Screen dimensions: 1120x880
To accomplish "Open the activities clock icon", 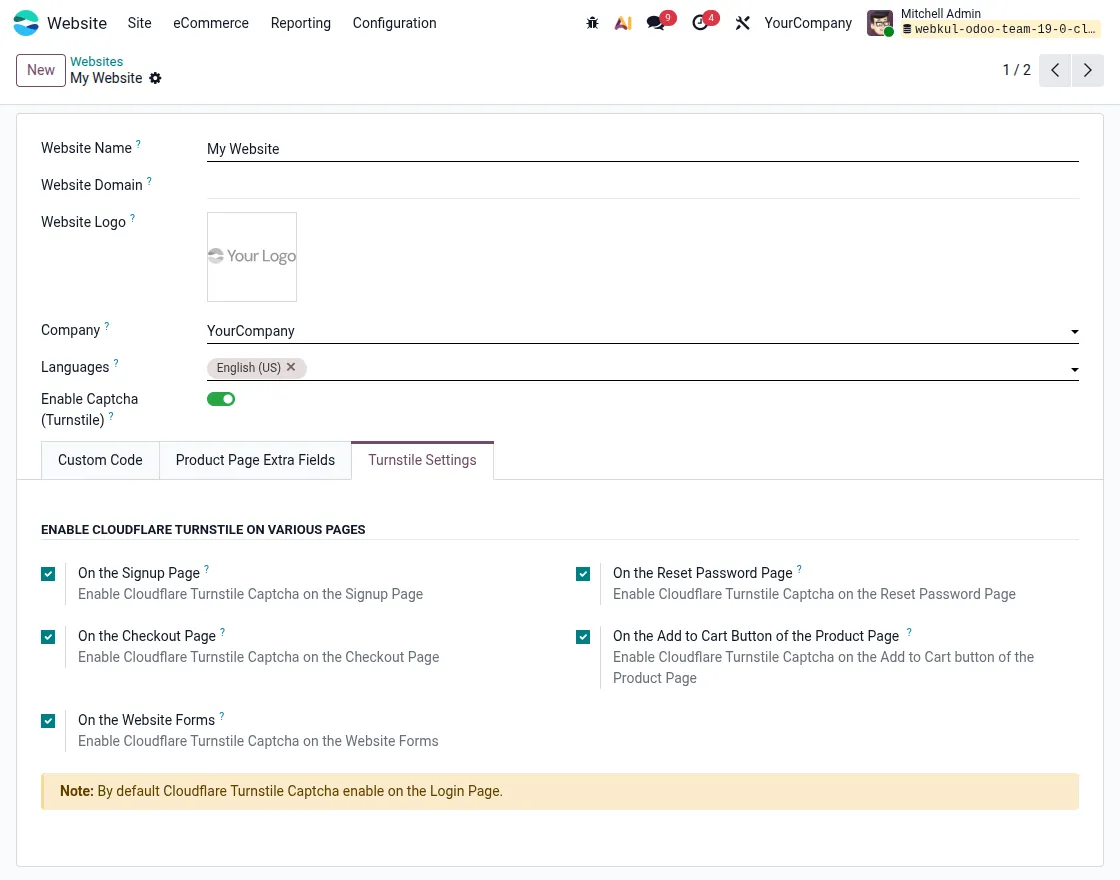I will (x=700, y=23).
